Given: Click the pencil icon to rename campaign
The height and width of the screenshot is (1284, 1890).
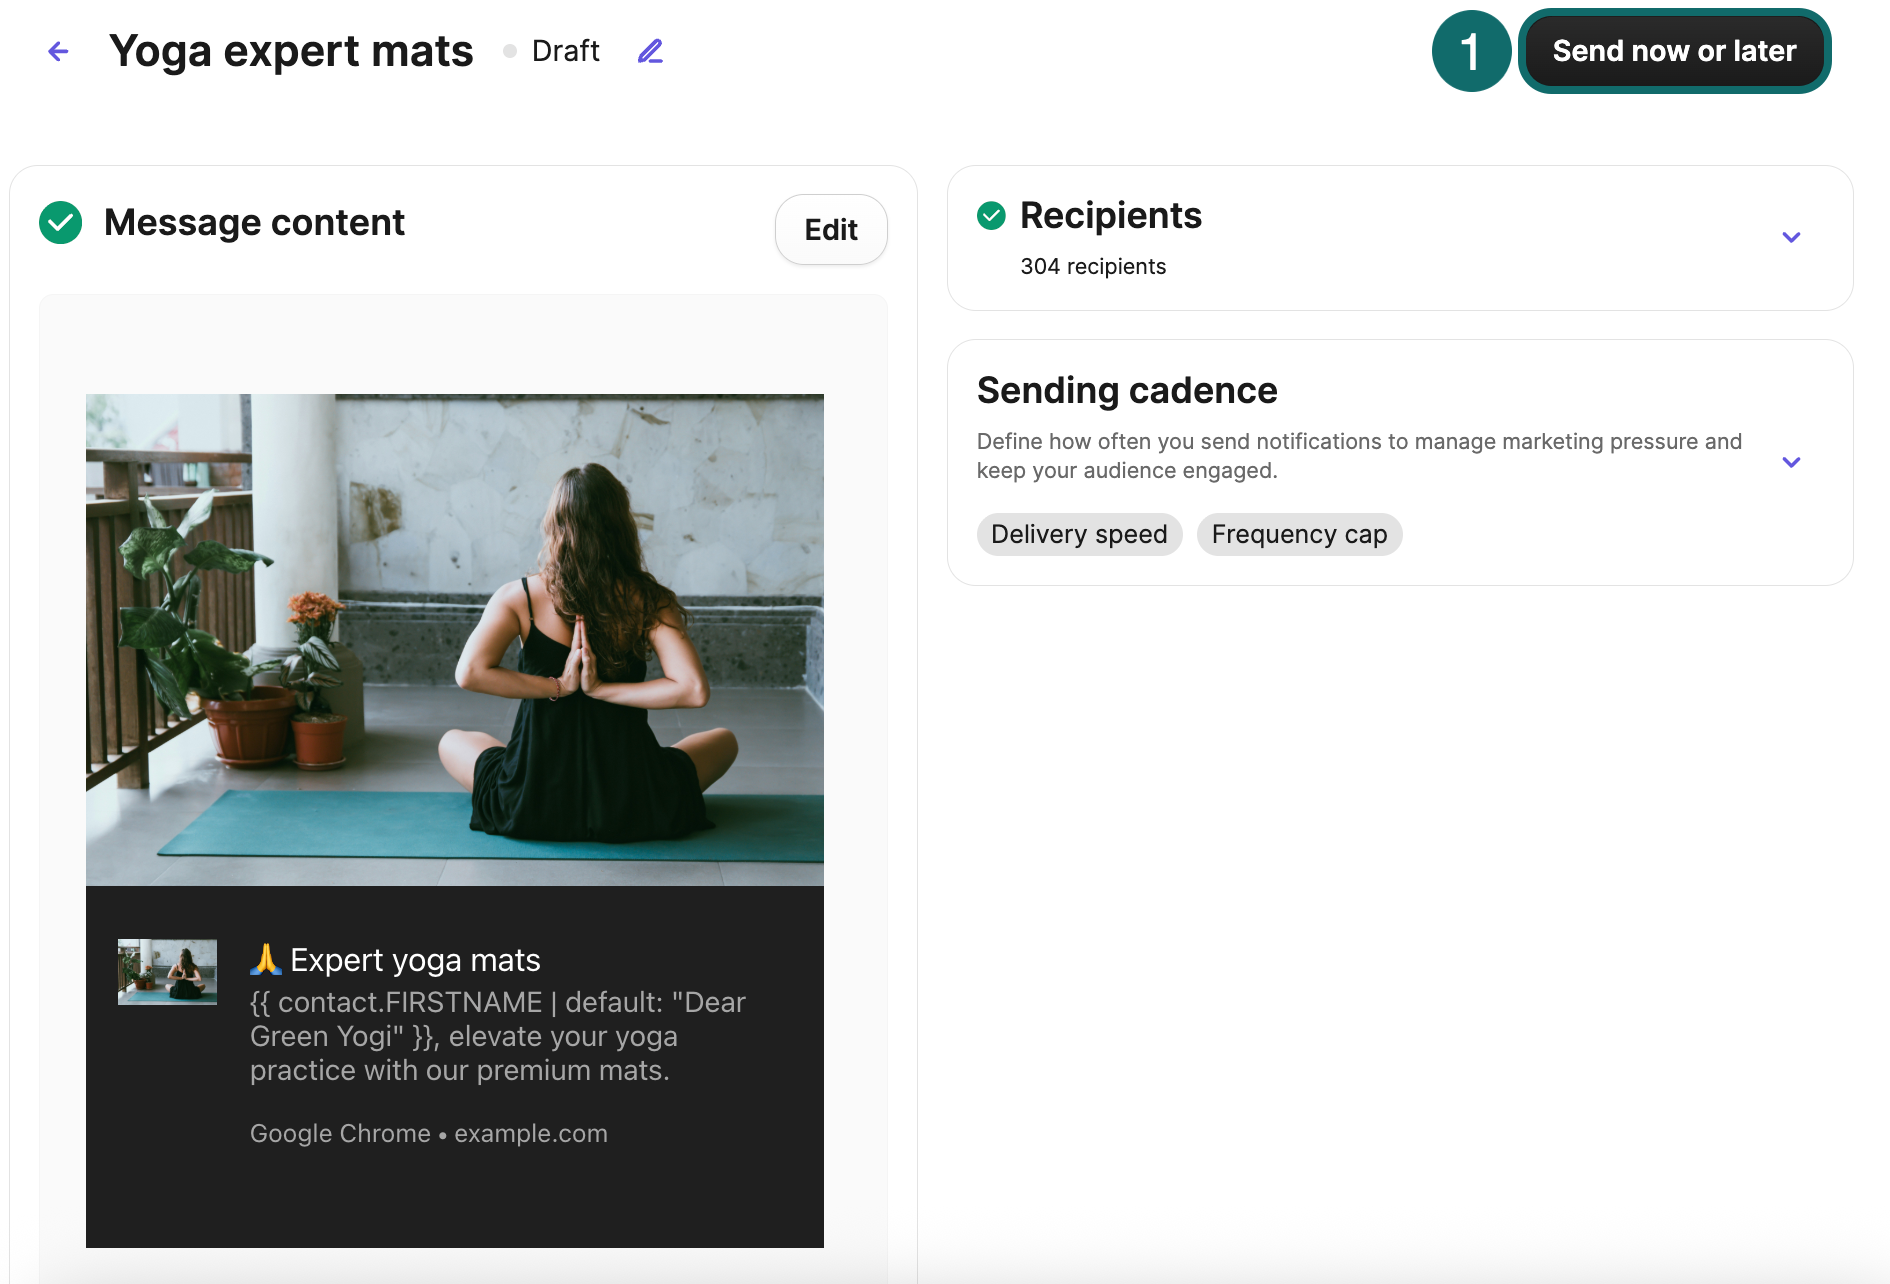Looking at the screenshot, I should (x=650, y=51).
